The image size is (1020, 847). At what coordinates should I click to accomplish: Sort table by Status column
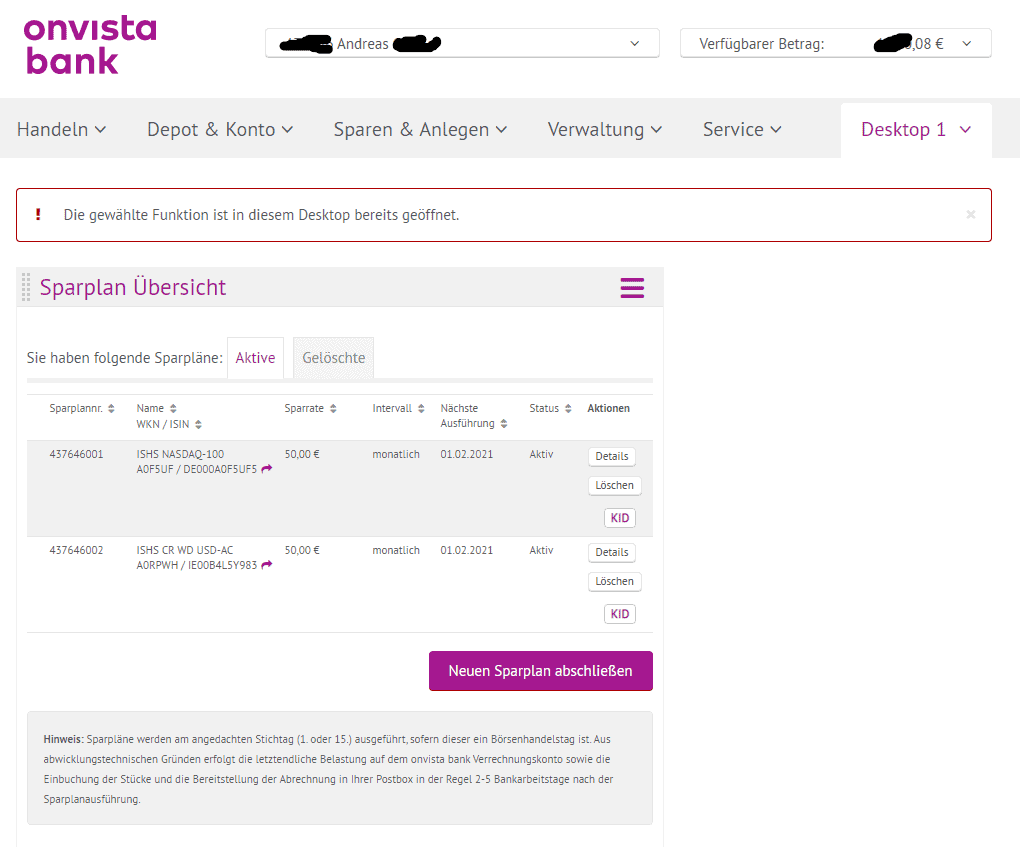(x=568, y=409)
